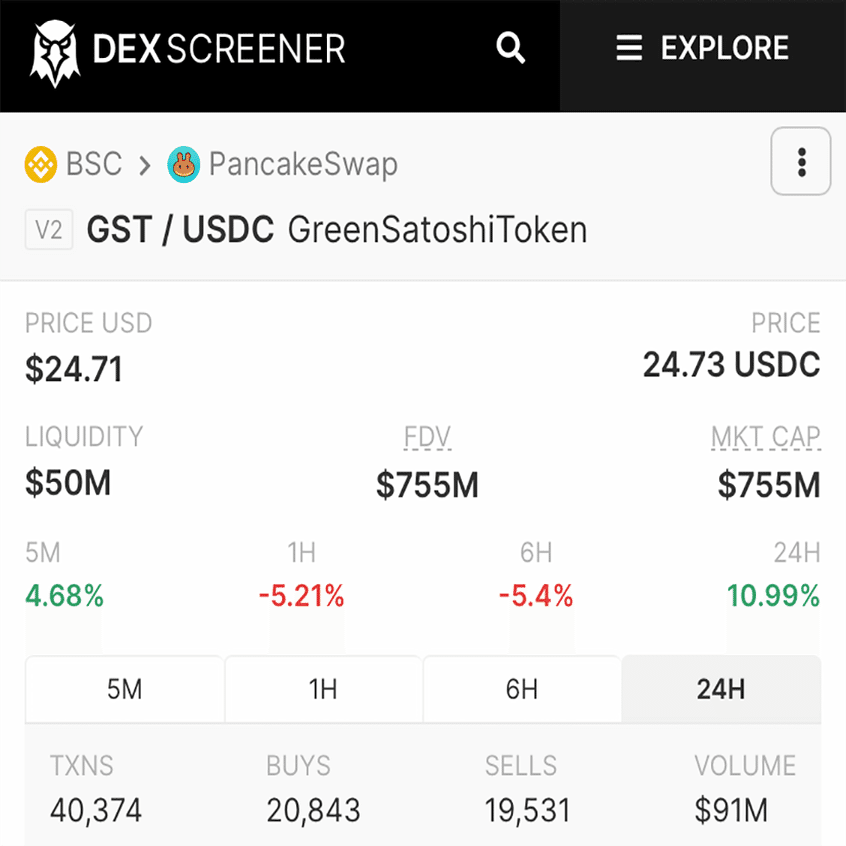The height and width of the screenshot is (846, 846).
Task: Click the PancakeSwap bunny icon
Action: (186, 163)
